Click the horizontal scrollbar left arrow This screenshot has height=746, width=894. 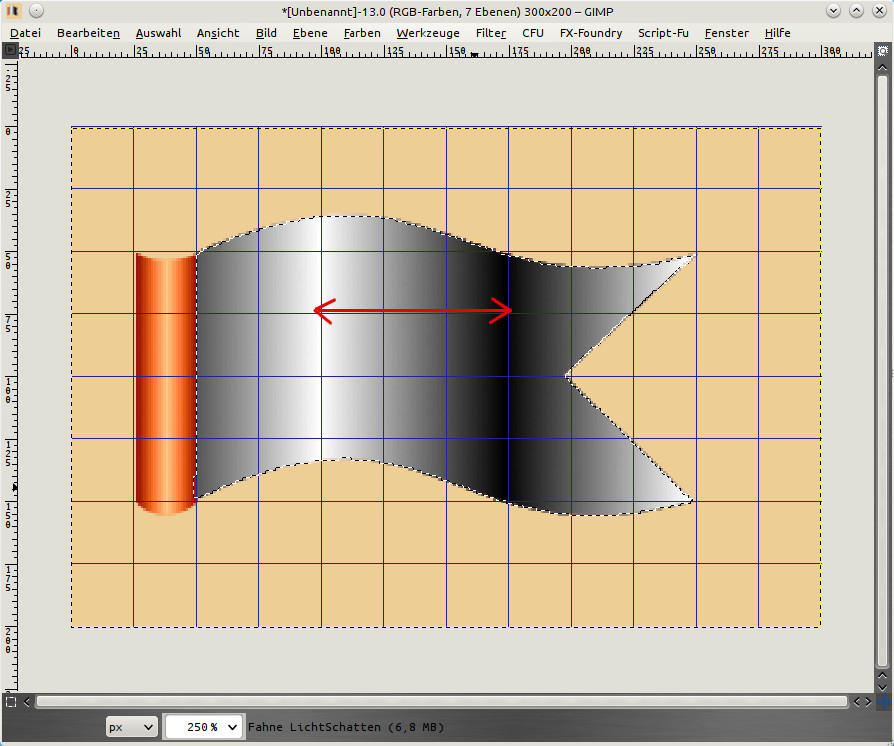(x=27, y=702)
